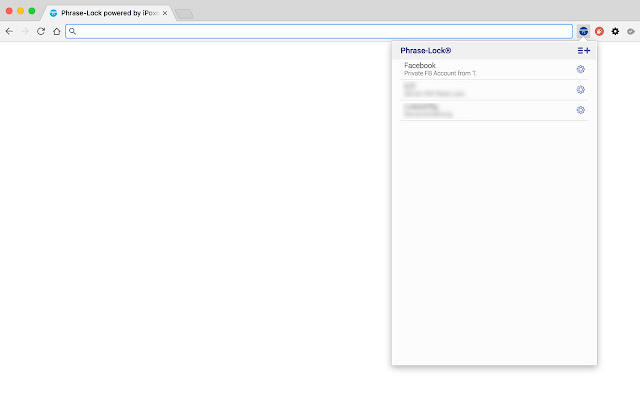Click the Phrase-Lock® popup title

[425, 51]
